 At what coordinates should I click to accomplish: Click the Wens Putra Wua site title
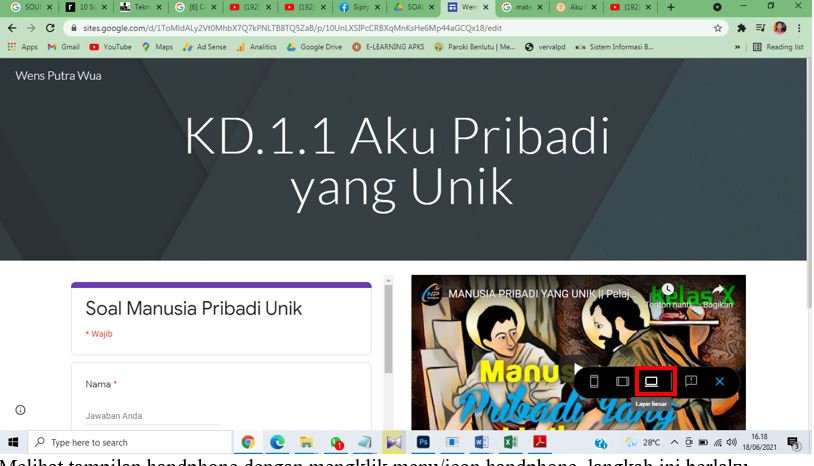(x=58, y=76)
